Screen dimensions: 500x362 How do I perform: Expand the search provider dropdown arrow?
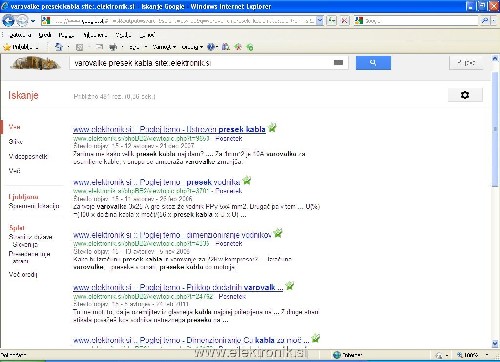pyautogui.click(x=494, y=21)
